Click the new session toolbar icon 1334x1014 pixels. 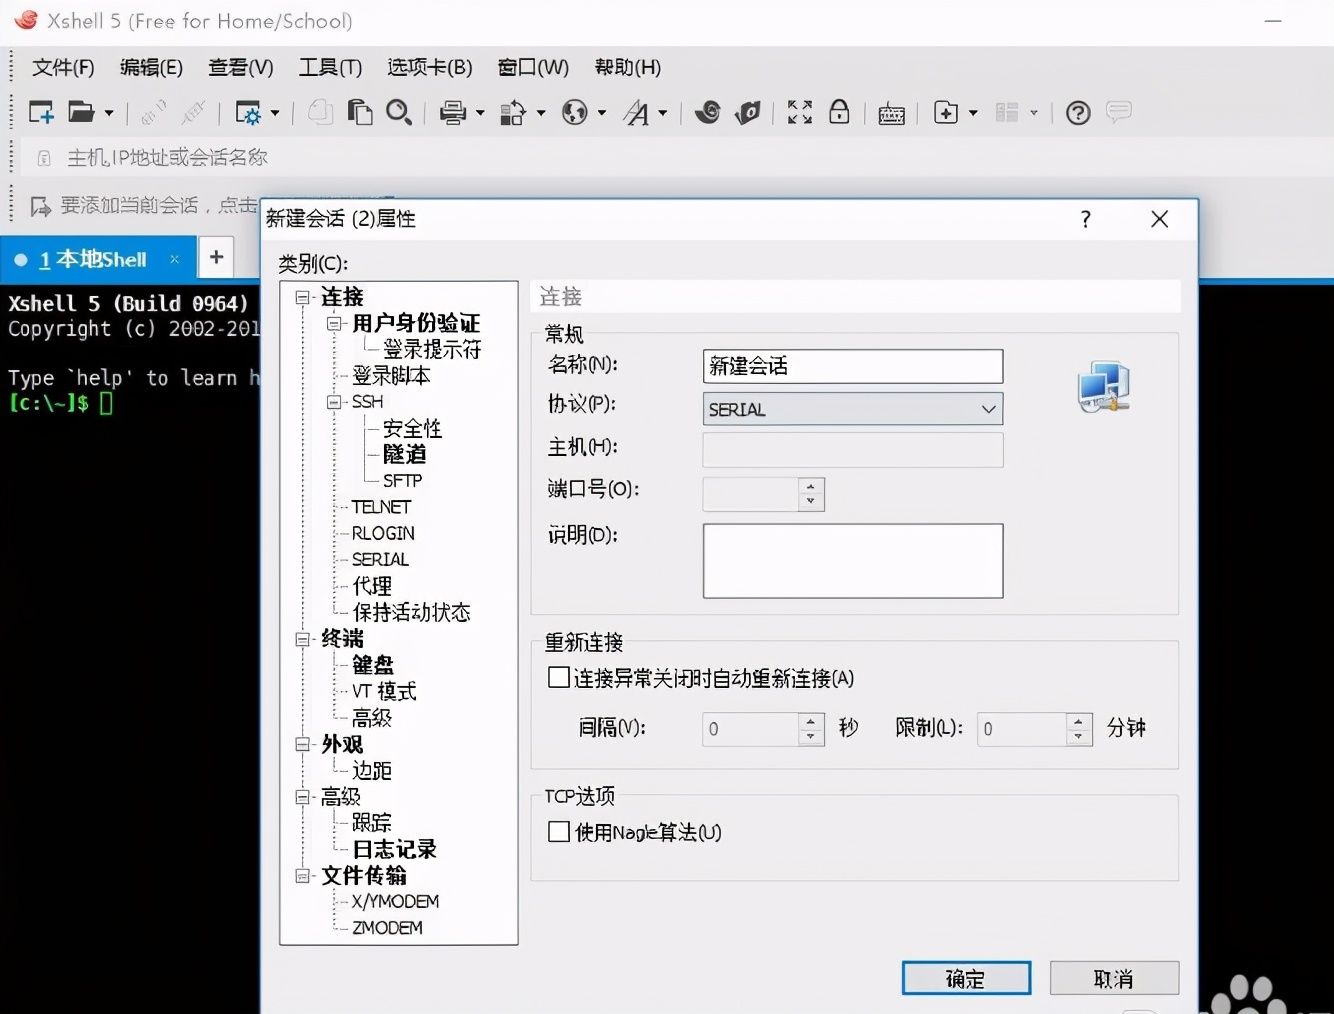coord(41,112)
